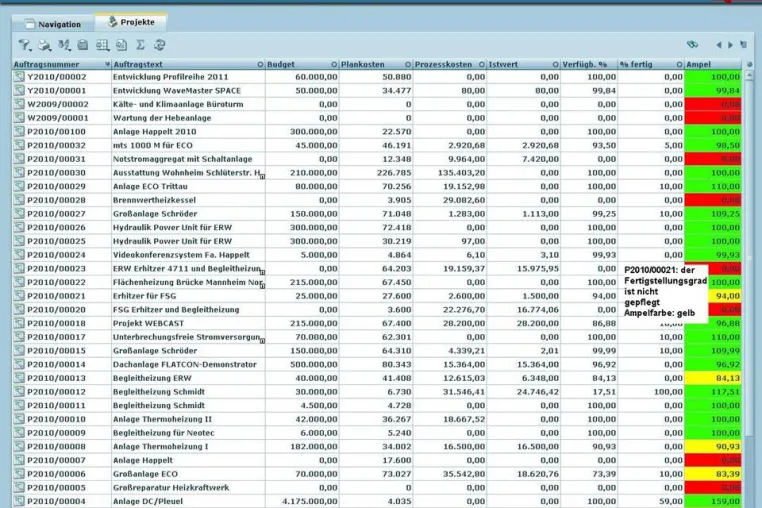The image size is (762, 508).
Task: Click the circle marker in Prozesskosten header
Action: (x=482, y=64)
